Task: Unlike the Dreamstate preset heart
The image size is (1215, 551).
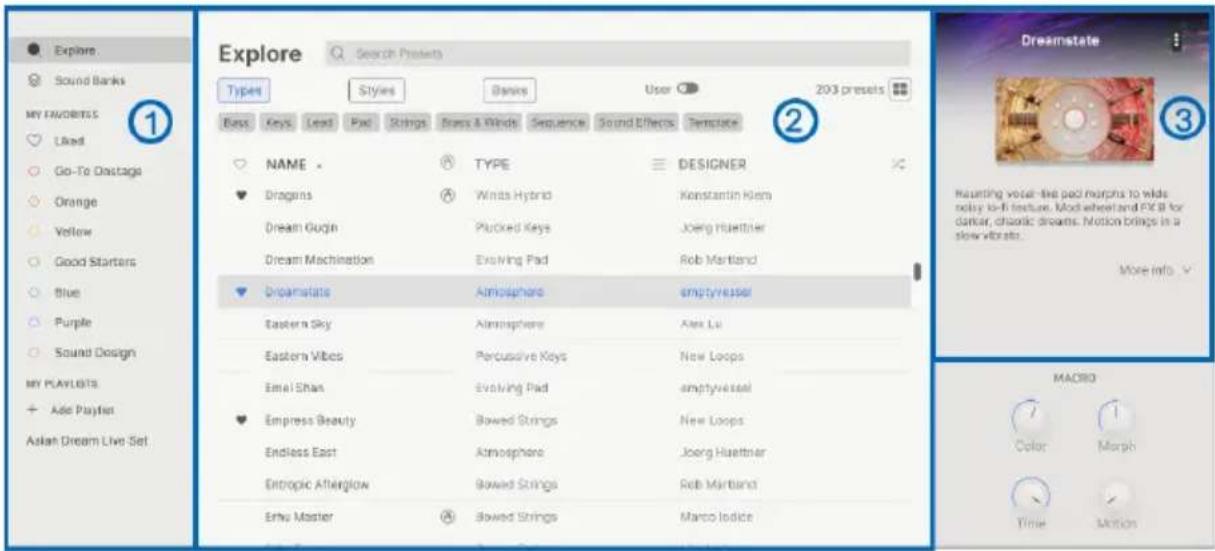Action: coord(240,293)
